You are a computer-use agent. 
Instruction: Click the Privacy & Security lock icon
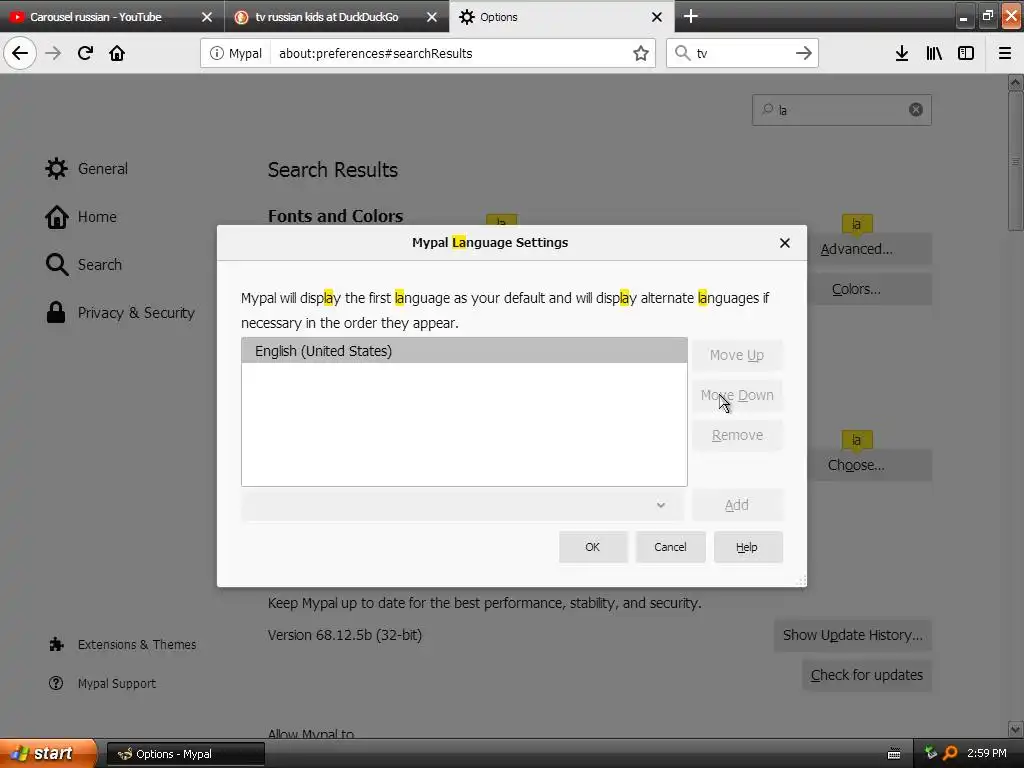pyautogui.click(x=56, y=312)
